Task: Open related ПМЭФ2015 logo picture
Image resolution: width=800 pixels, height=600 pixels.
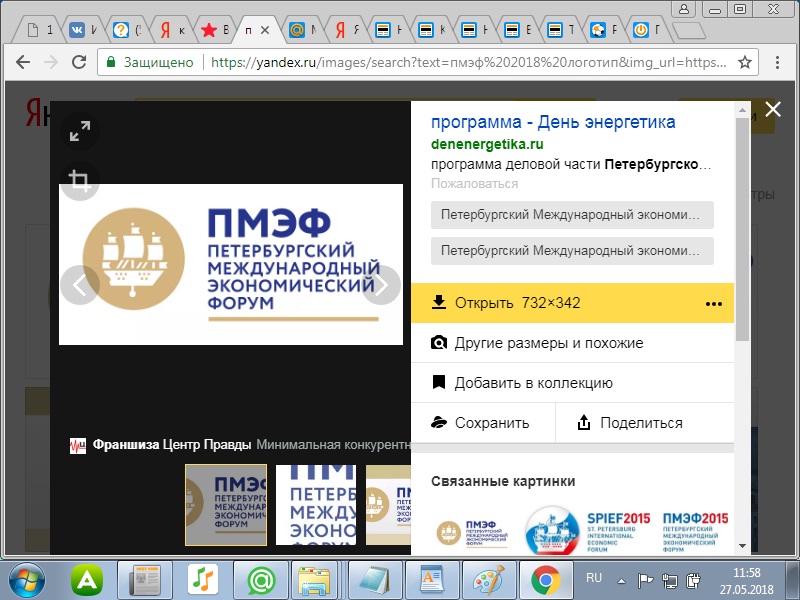Action: pyautogui.click(x=695, y=532)
